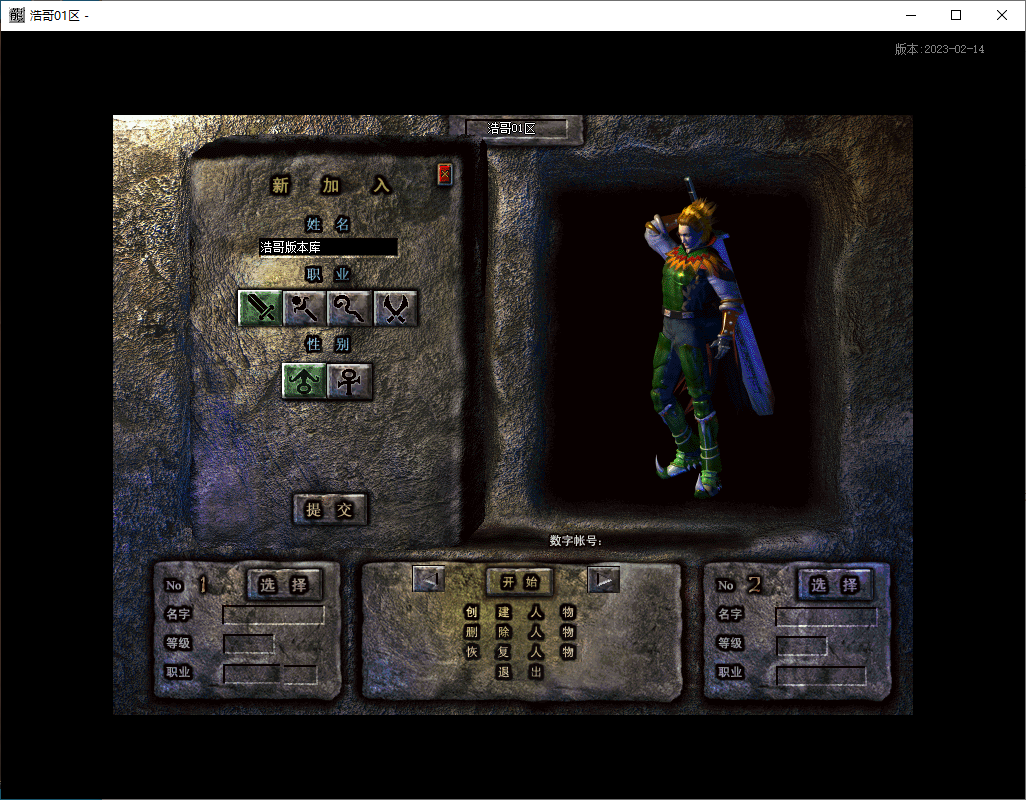The image size is (1026, 800).
Task: Minimize the 浩哥01区 window
Action: [911, 15]
